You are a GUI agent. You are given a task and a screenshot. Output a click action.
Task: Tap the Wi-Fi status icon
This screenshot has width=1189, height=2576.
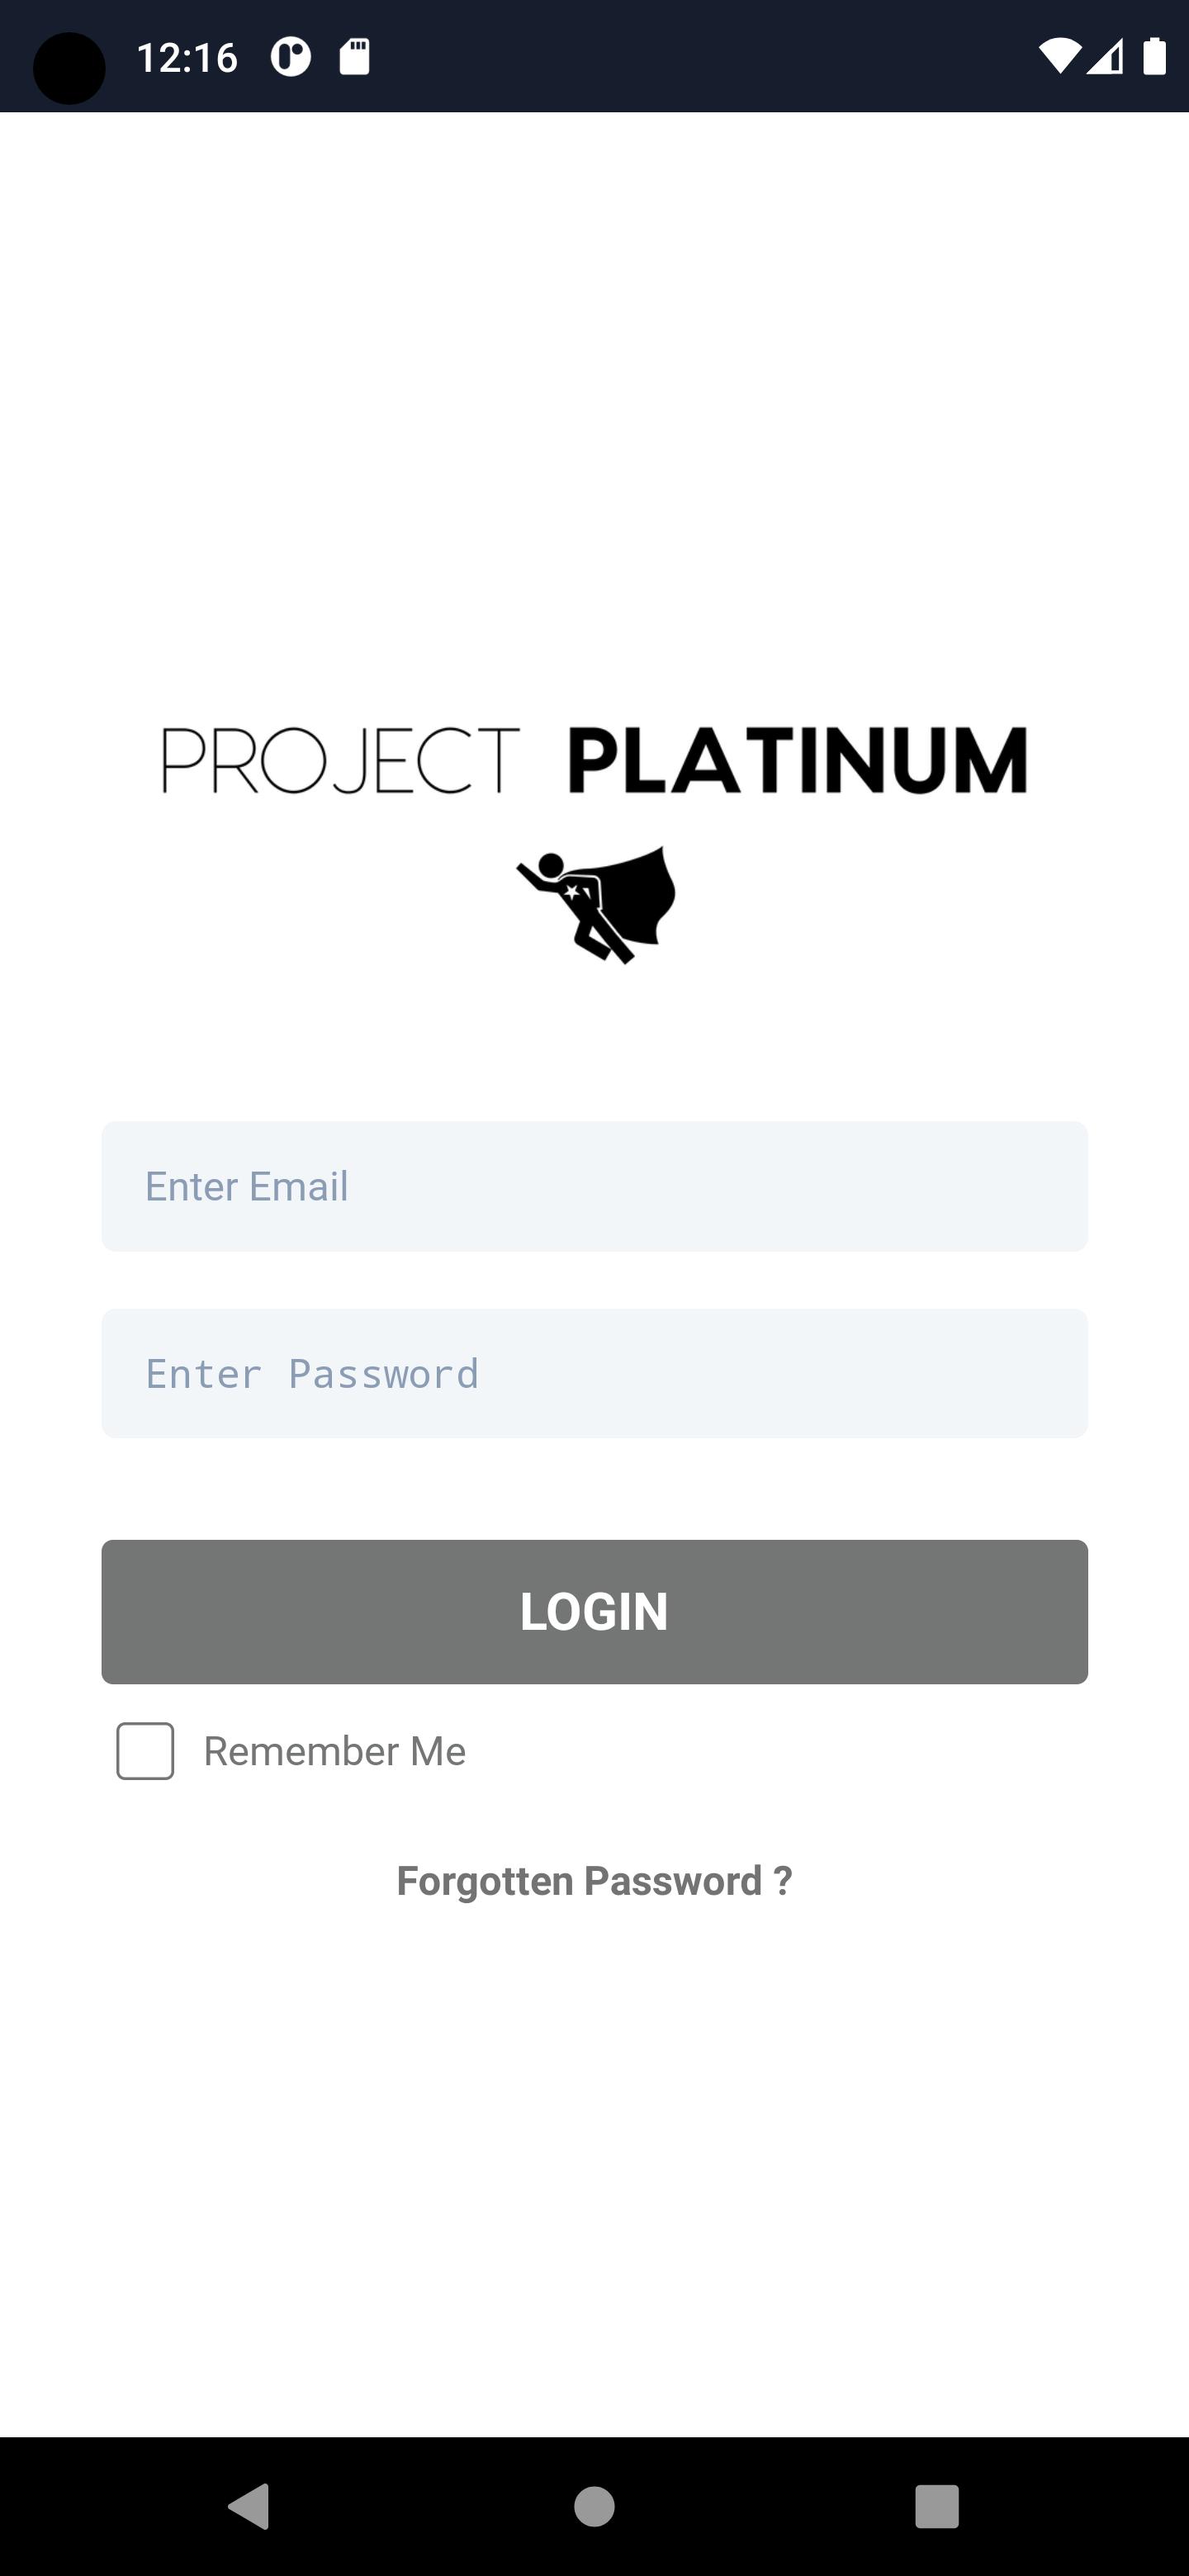(1059, 56)
